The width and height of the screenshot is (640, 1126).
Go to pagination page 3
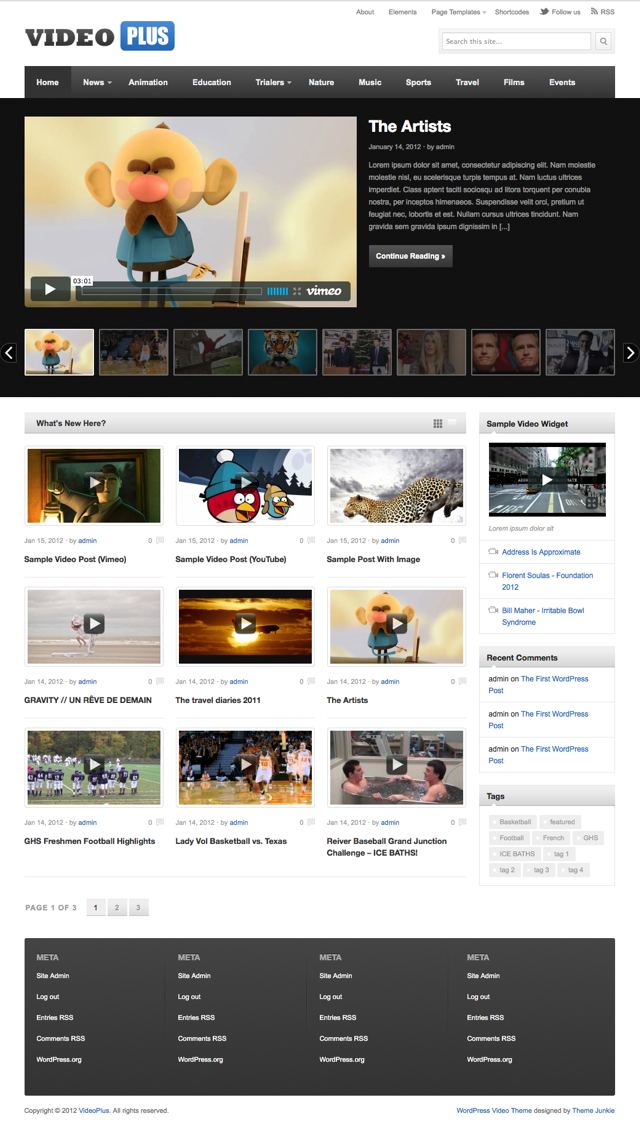pos(139,908)
